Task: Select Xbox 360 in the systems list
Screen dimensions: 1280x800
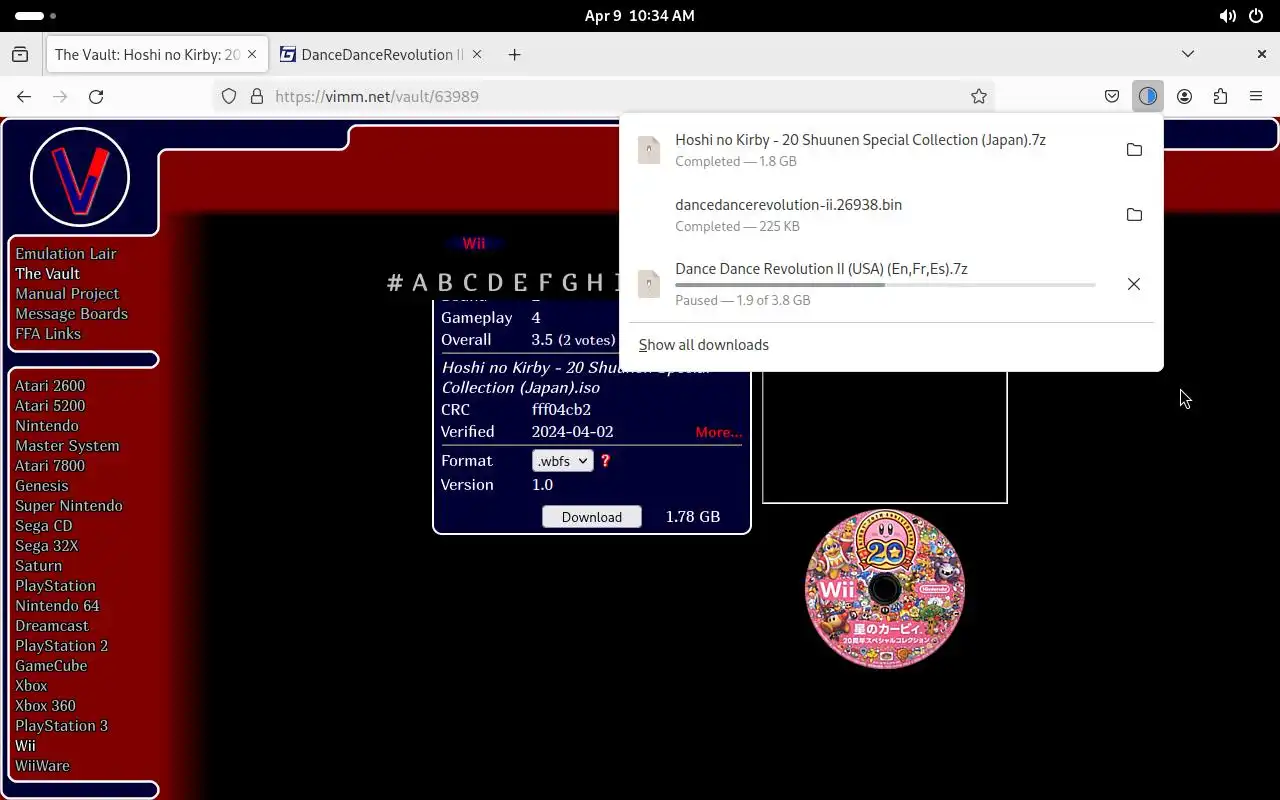Action: coord(45,706)
